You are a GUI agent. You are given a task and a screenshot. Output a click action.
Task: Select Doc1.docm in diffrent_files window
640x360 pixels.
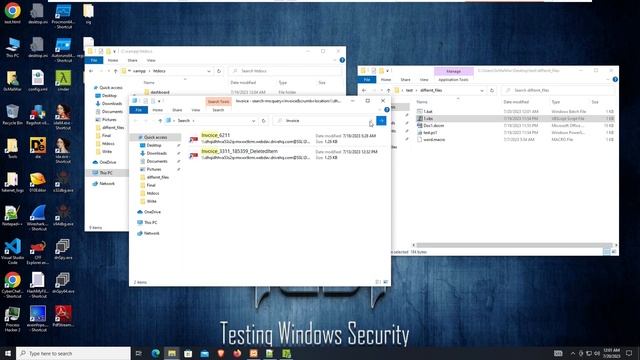(x=433, y=125)
